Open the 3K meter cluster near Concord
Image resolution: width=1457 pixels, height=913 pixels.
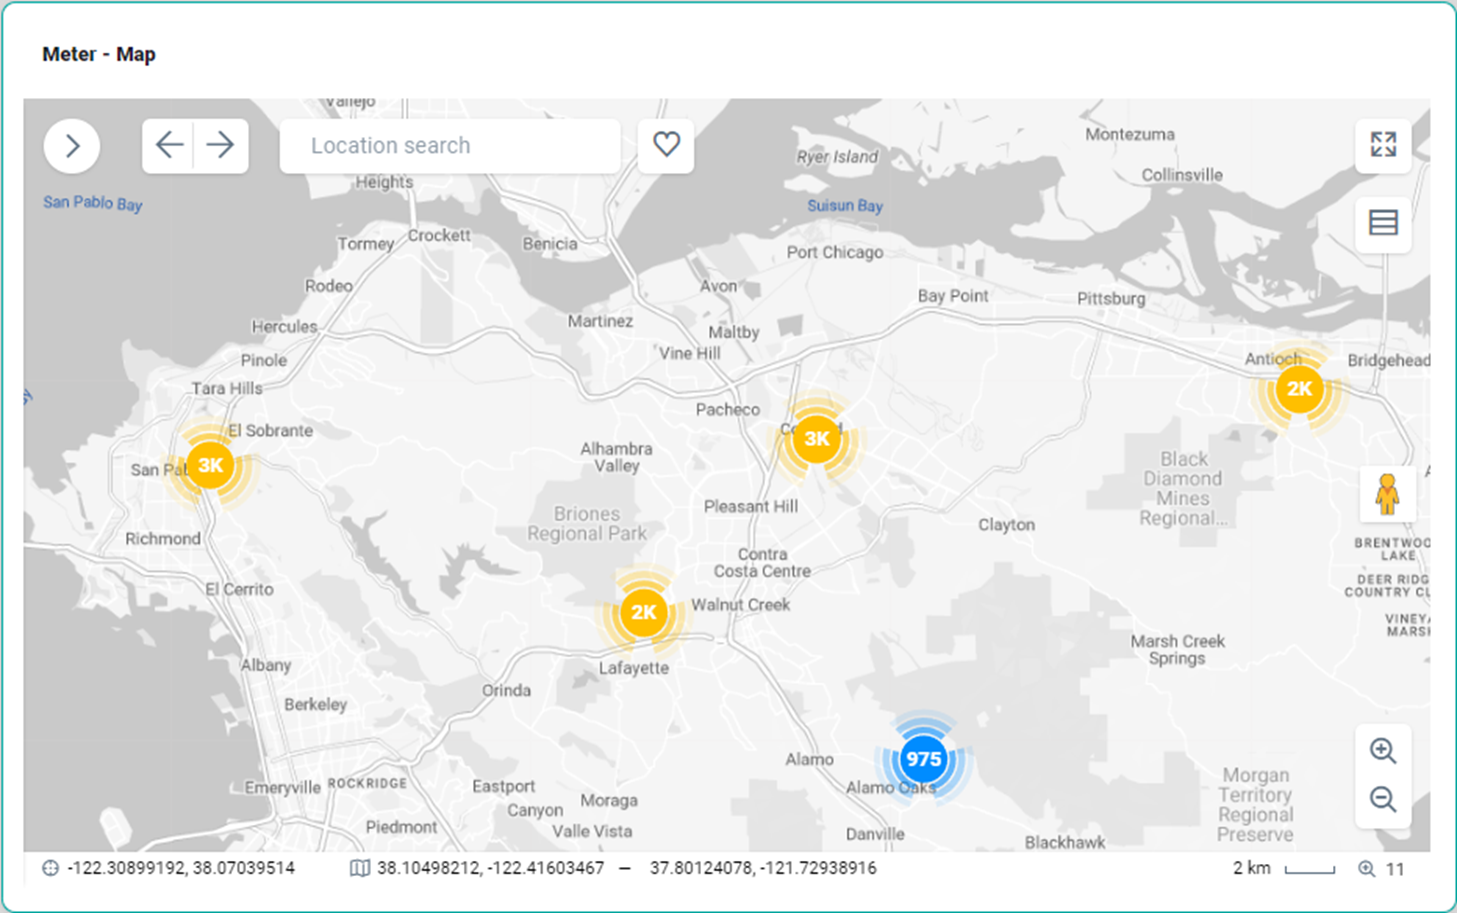(x=817, y=439)
